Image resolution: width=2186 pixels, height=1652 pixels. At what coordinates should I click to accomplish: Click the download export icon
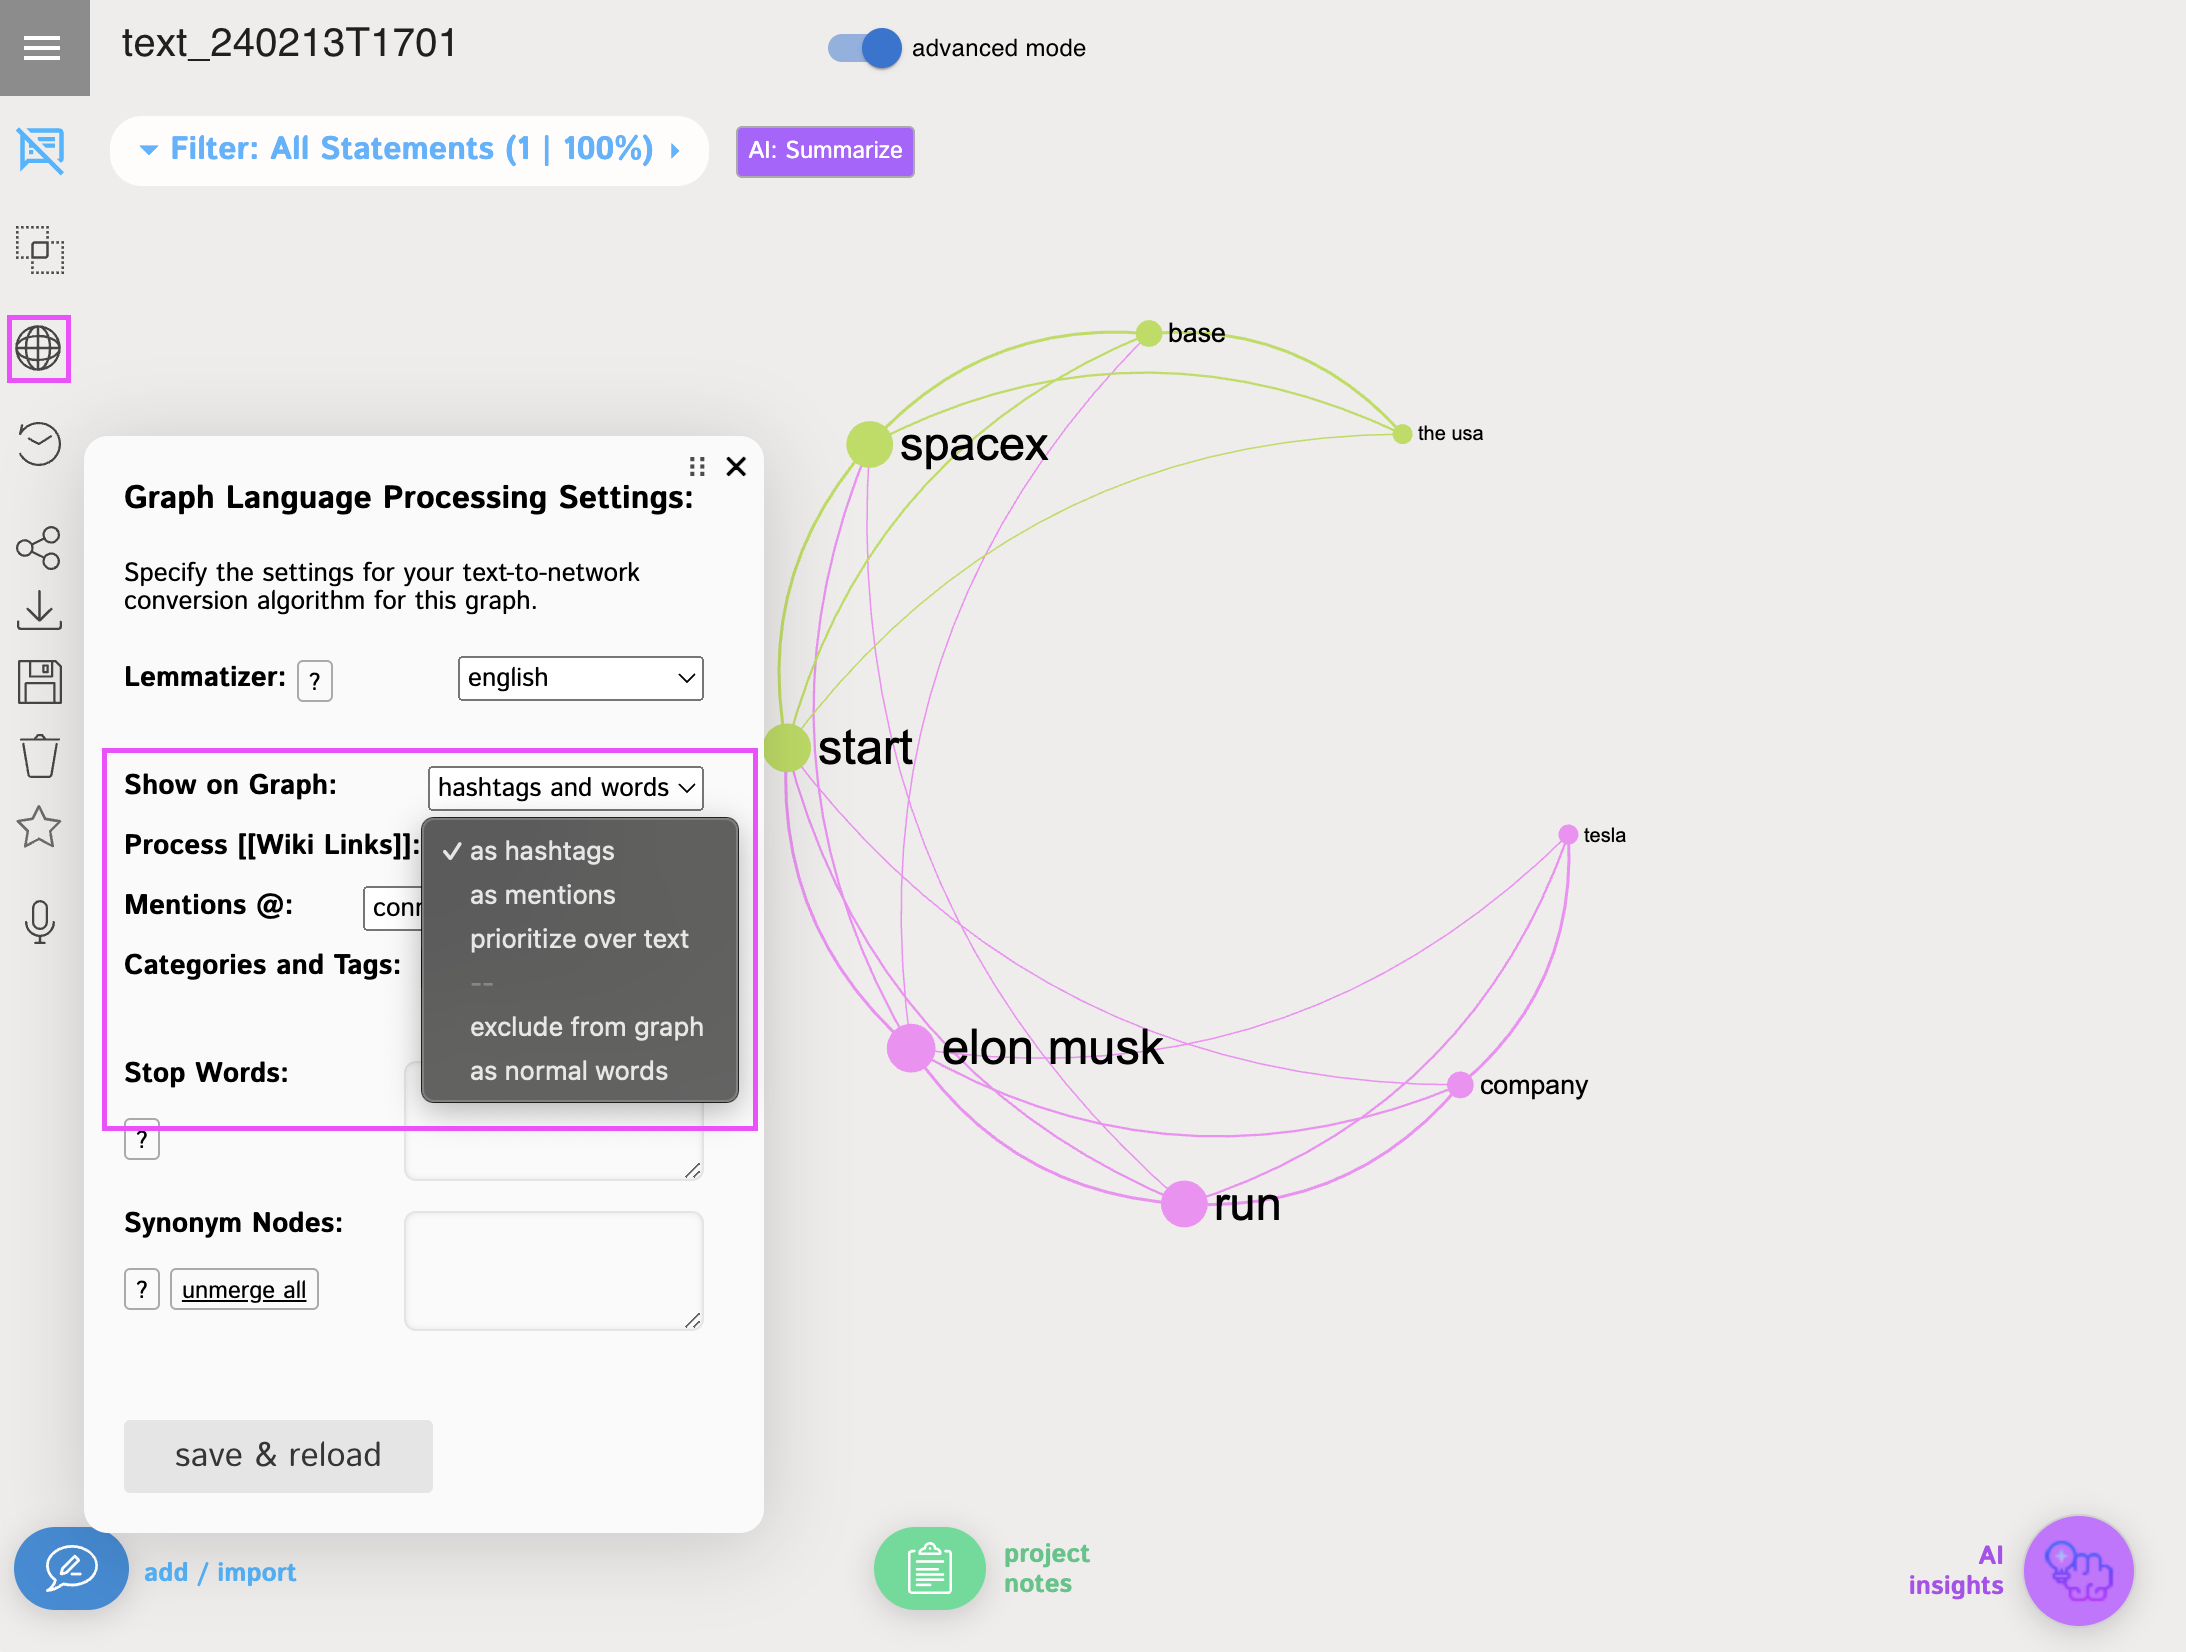point(39,610)
